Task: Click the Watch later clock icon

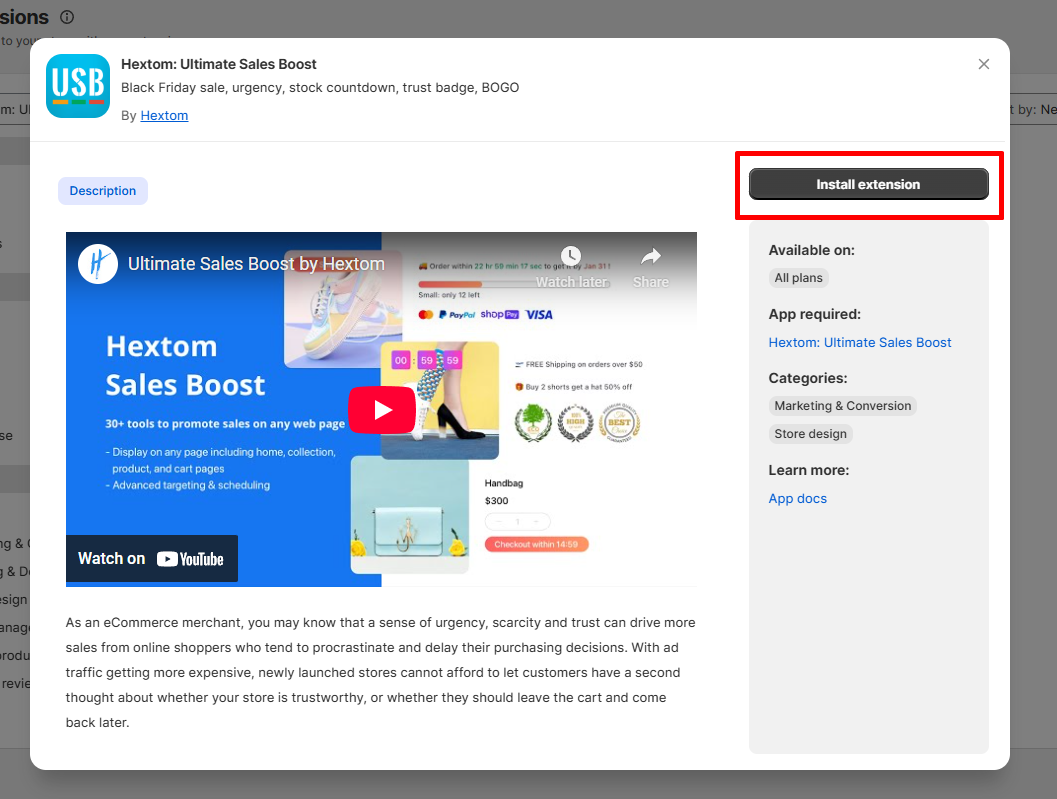Action: (x=571, y=257)
